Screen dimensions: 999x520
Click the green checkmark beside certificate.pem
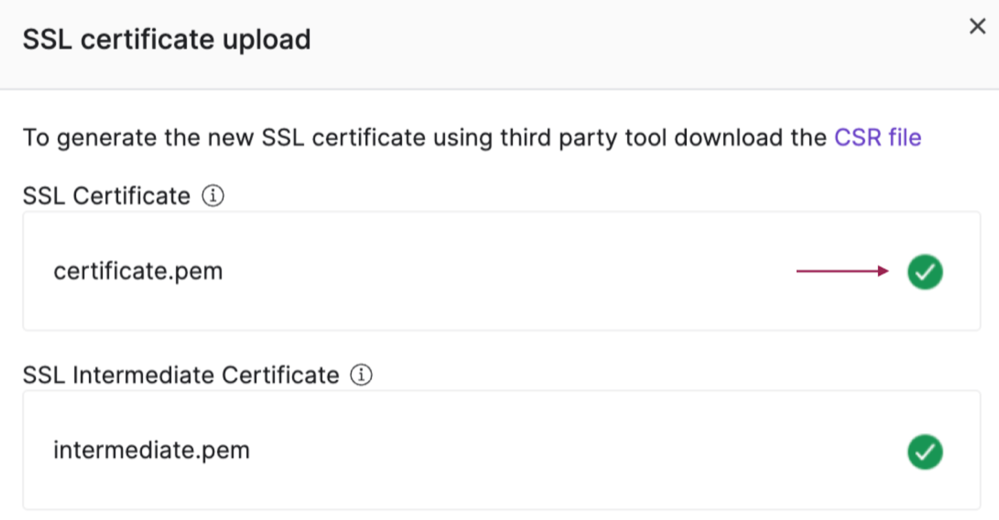point(925,272)
